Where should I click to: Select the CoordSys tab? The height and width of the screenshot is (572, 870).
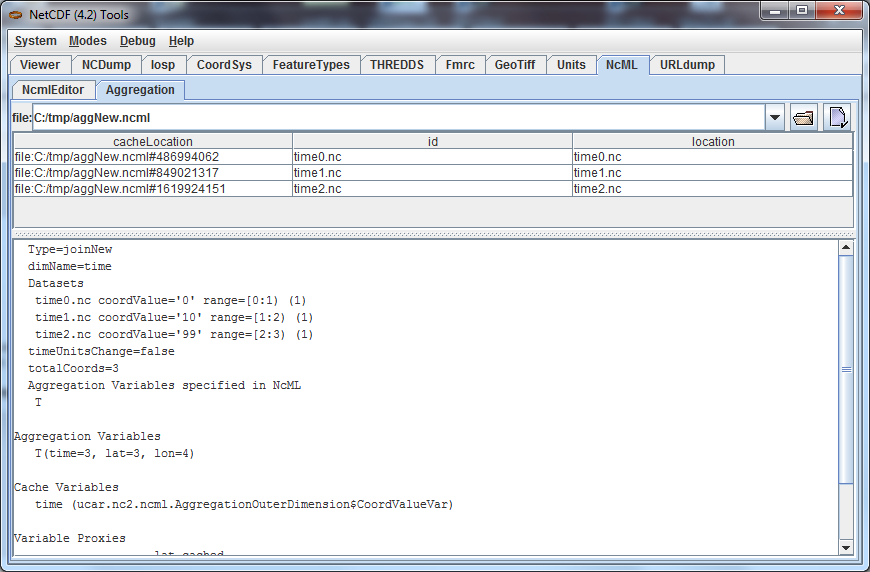pos(224,65)
